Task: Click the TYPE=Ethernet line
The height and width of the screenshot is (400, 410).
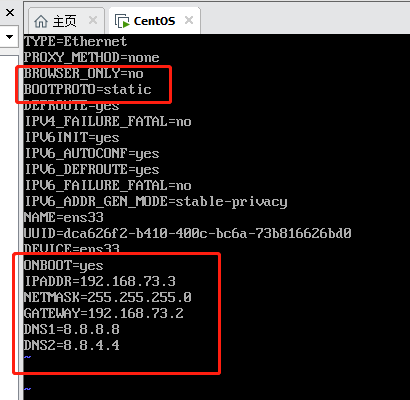Action: [76, 41]
